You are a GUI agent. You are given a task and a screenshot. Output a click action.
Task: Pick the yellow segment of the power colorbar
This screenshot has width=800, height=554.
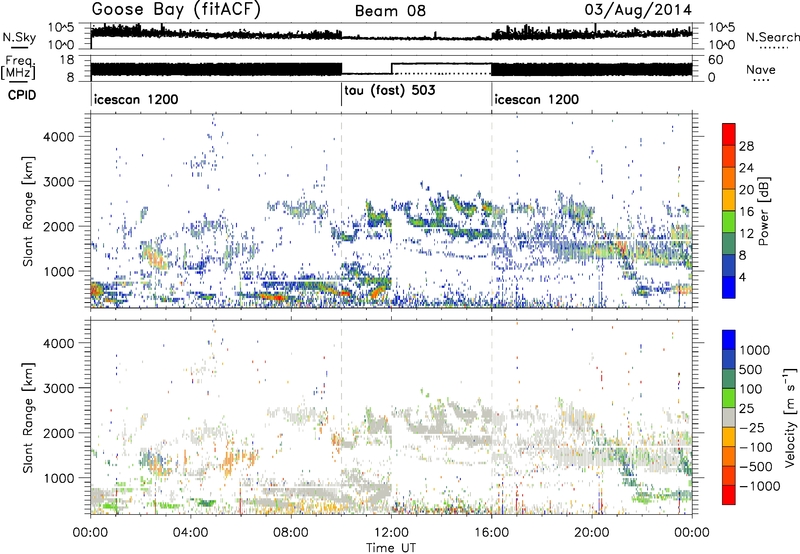pos(729,200)
